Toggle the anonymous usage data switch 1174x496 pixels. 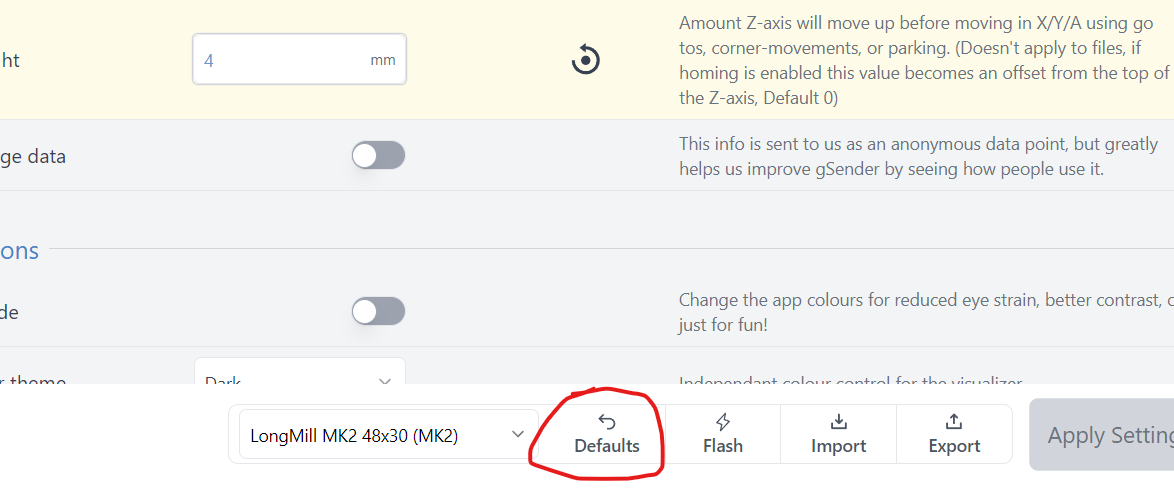point(378,156)
